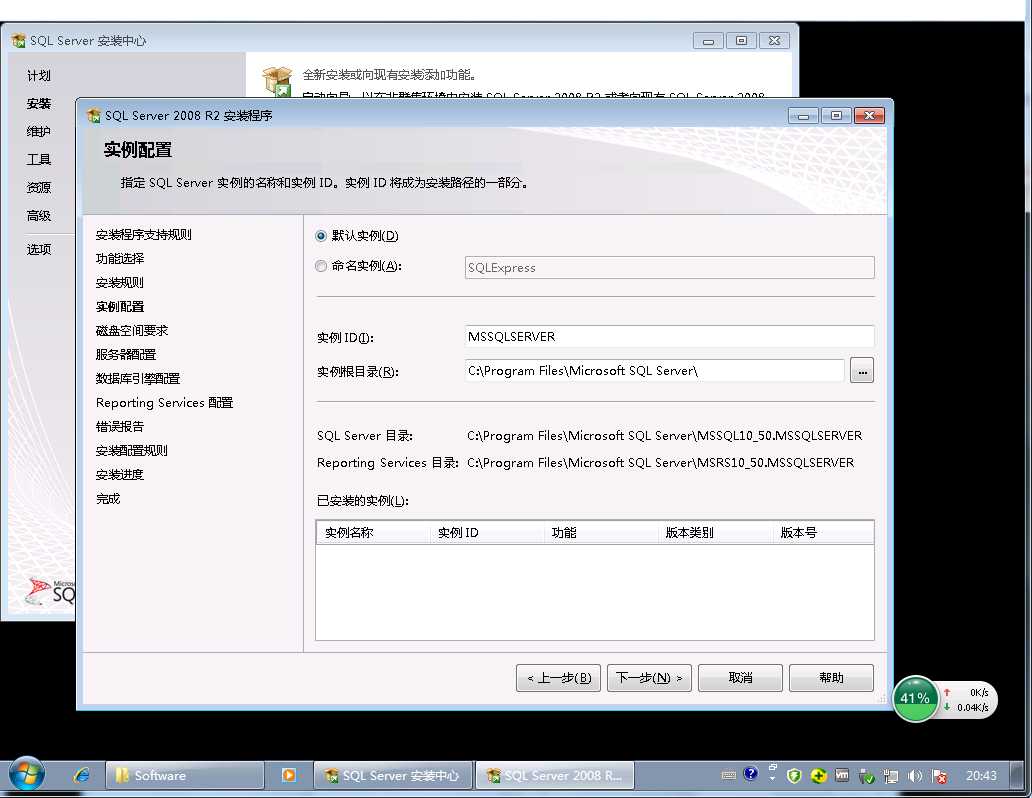Switch to SQL Server 2008 R... taskbar button
This screenshot has width=1032, height=798.
pyautogui.click(x=555, y=776)
